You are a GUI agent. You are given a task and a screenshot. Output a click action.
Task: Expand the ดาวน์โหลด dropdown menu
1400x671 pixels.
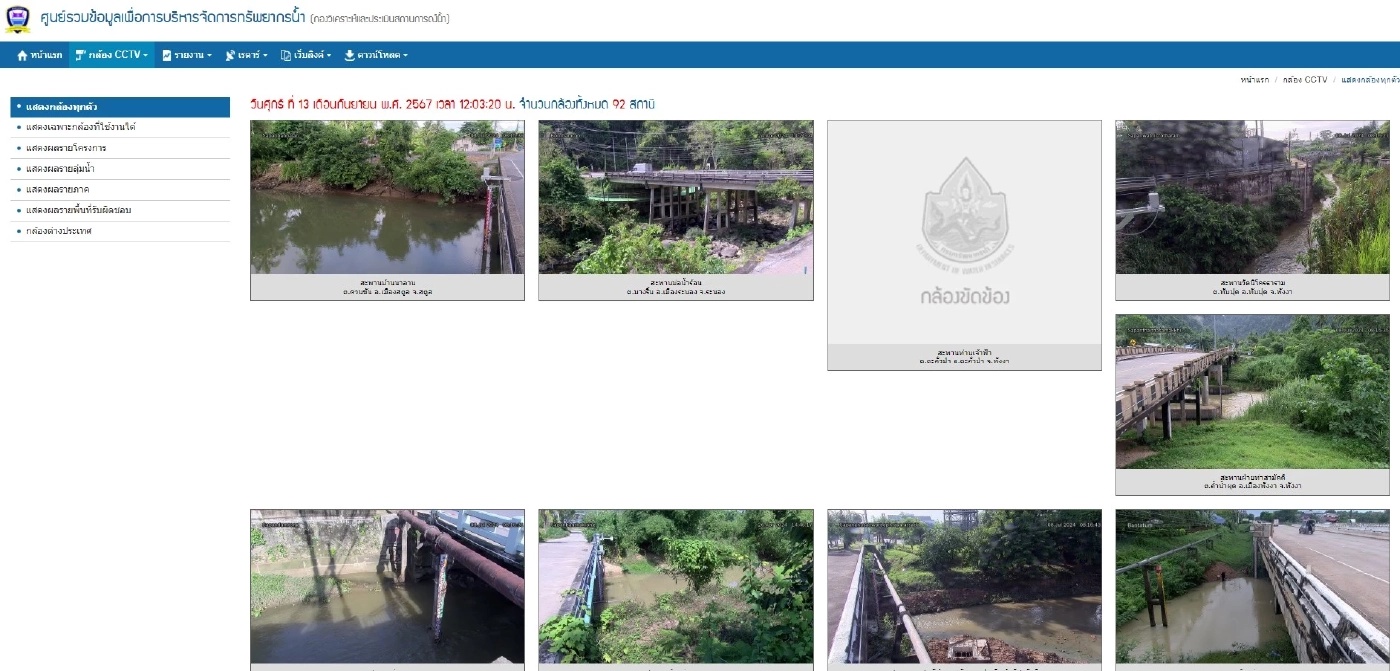pos(381,55)
